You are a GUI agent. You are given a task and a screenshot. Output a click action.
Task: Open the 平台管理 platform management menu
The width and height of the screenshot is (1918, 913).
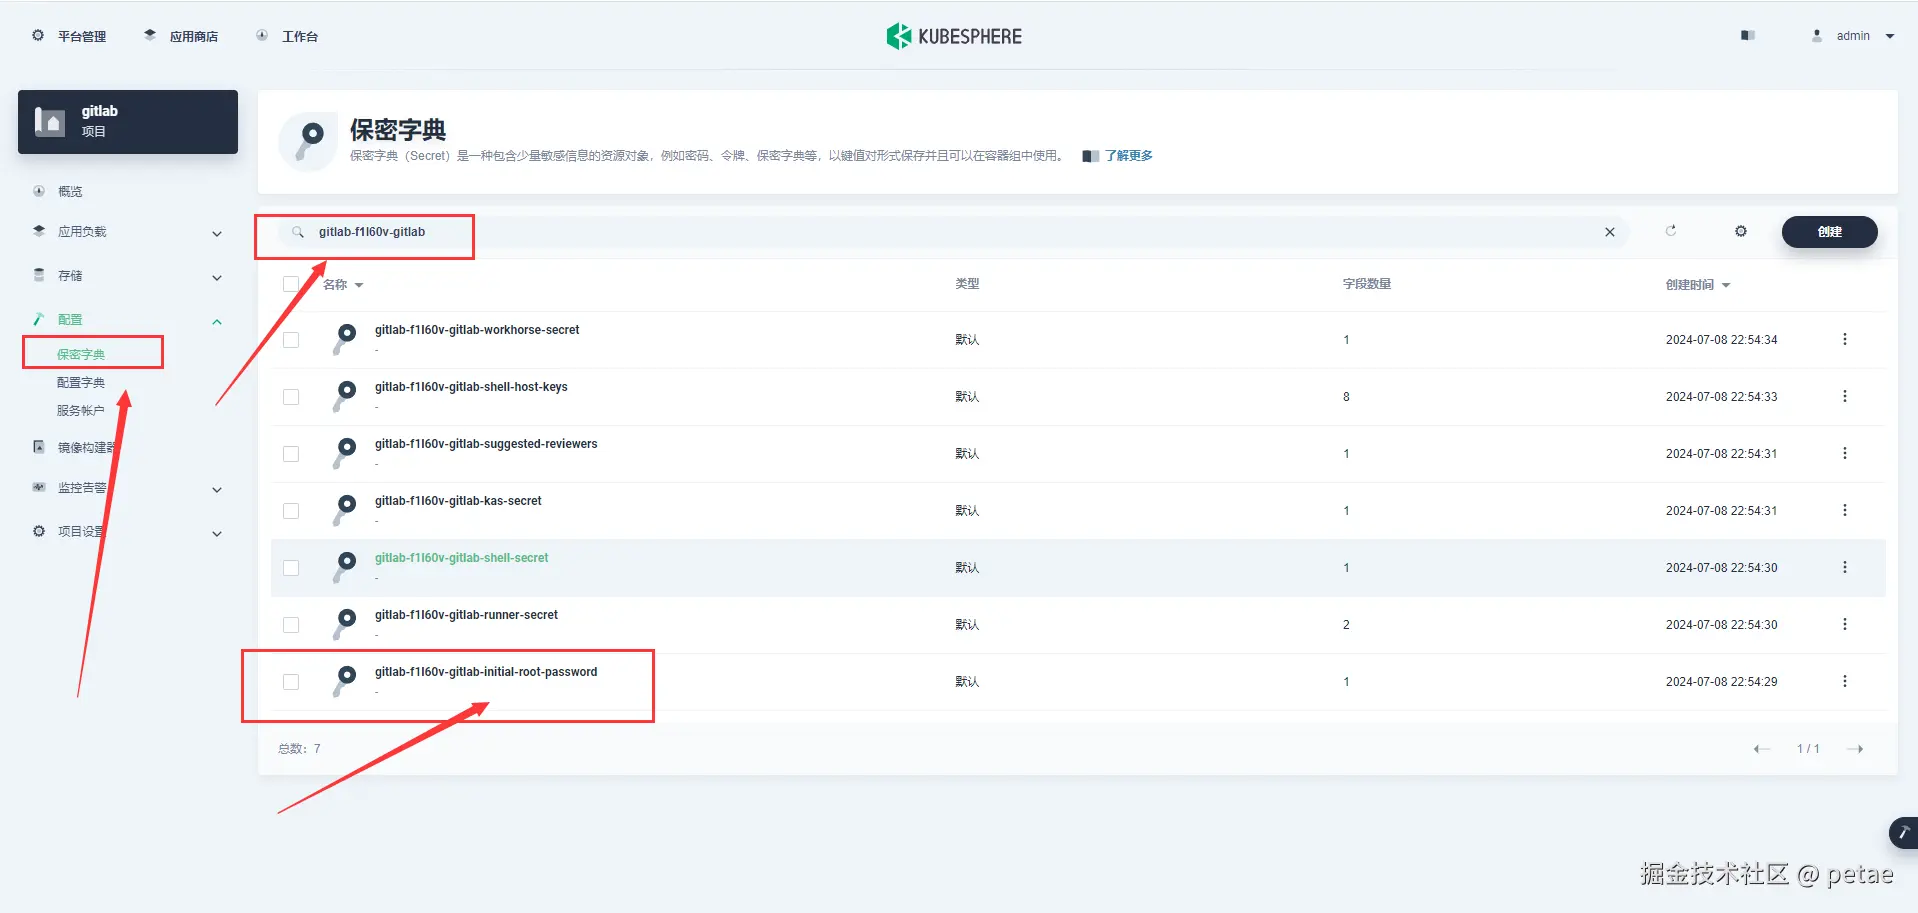(69, 36)
